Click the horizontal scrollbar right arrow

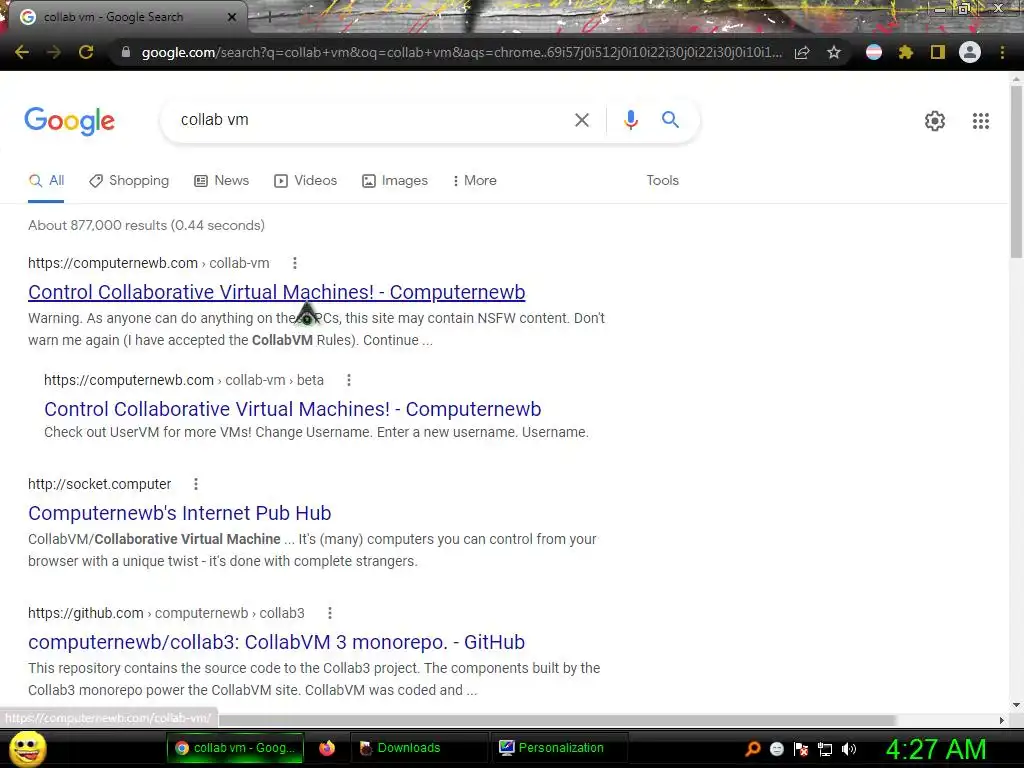[x=1002, y=720]
